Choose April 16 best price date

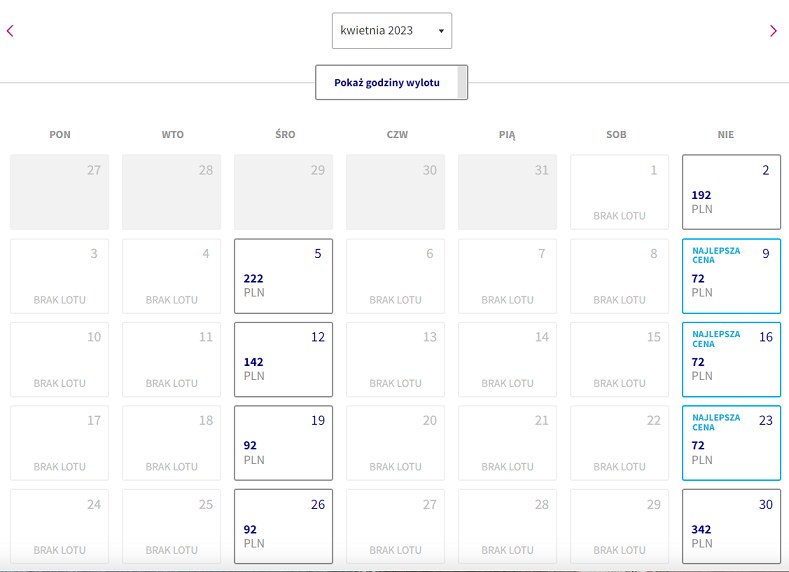point(731,360)
